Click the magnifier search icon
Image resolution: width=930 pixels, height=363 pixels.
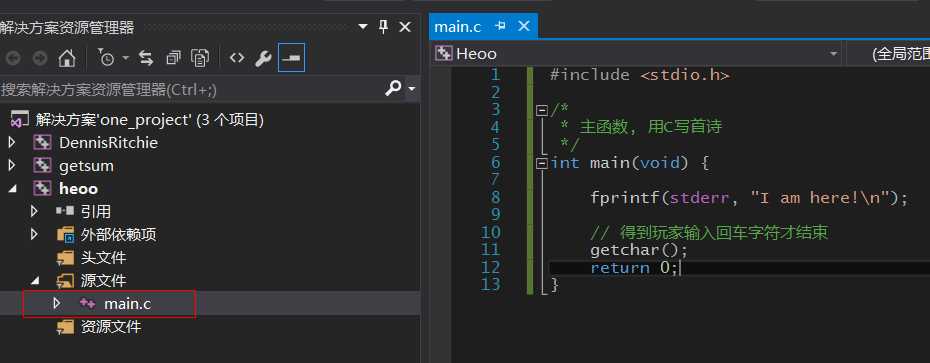pyautogui.click(x=393, y=89)
